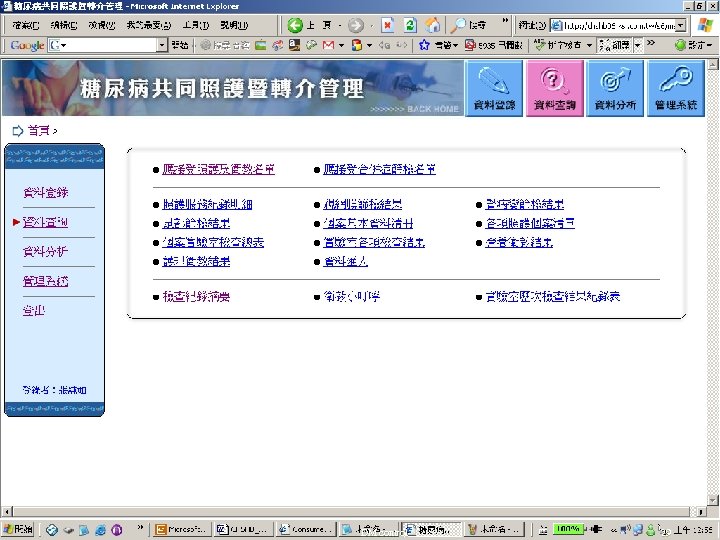The image size is (720, 540).
Task: Click the purple round quick launch icon
Action: tap(117, 530)
